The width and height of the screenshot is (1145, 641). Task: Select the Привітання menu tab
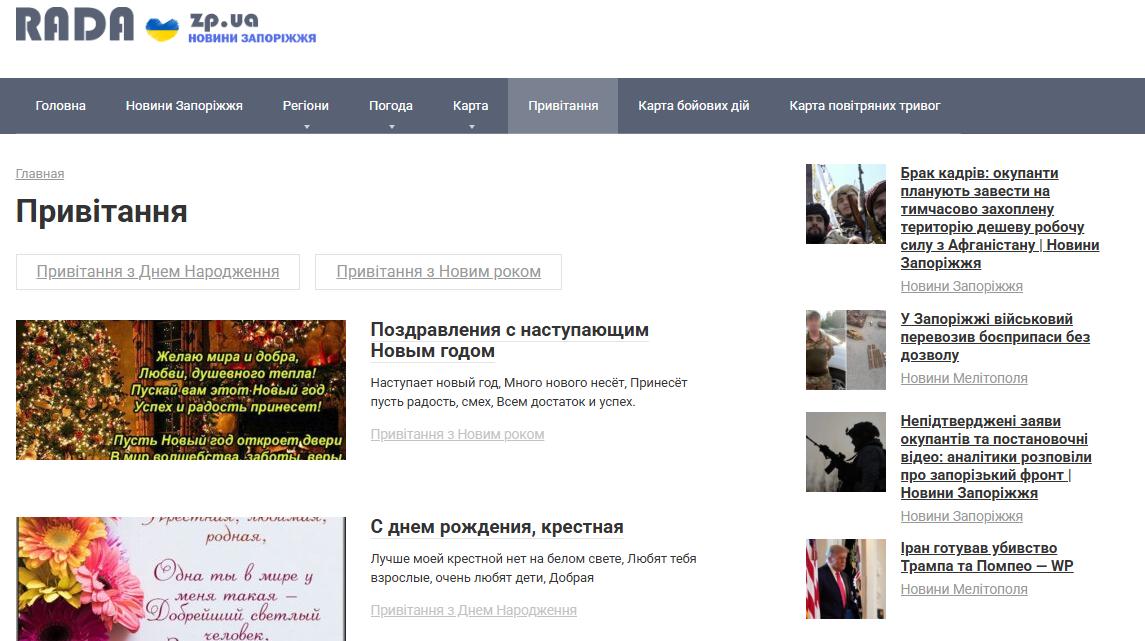[563, 106]
